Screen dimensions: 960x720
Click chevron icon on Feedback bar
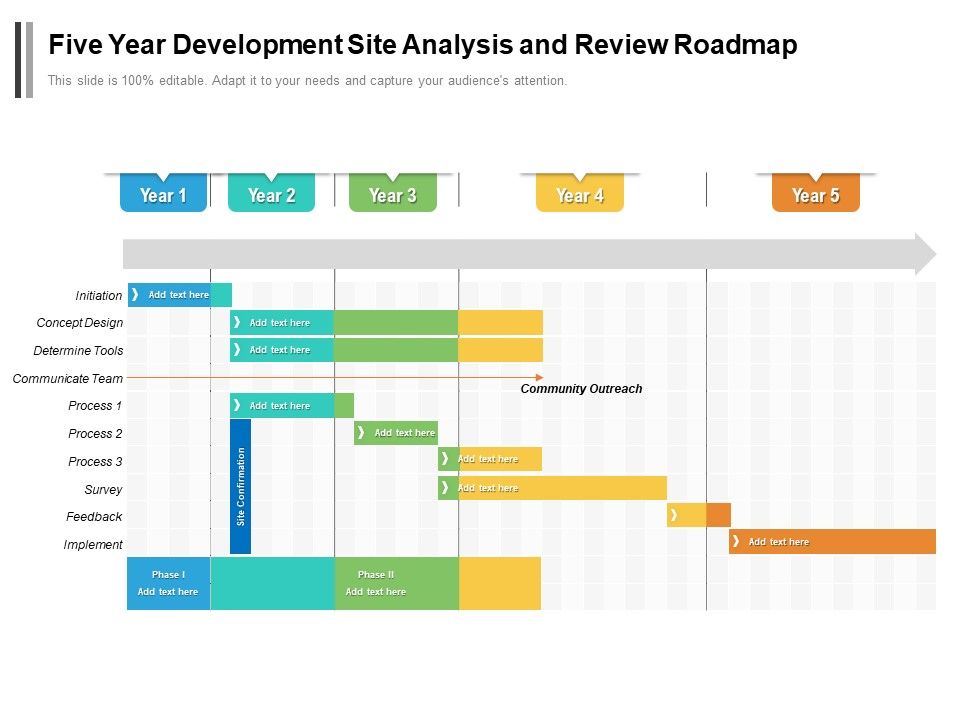(674, 515)
